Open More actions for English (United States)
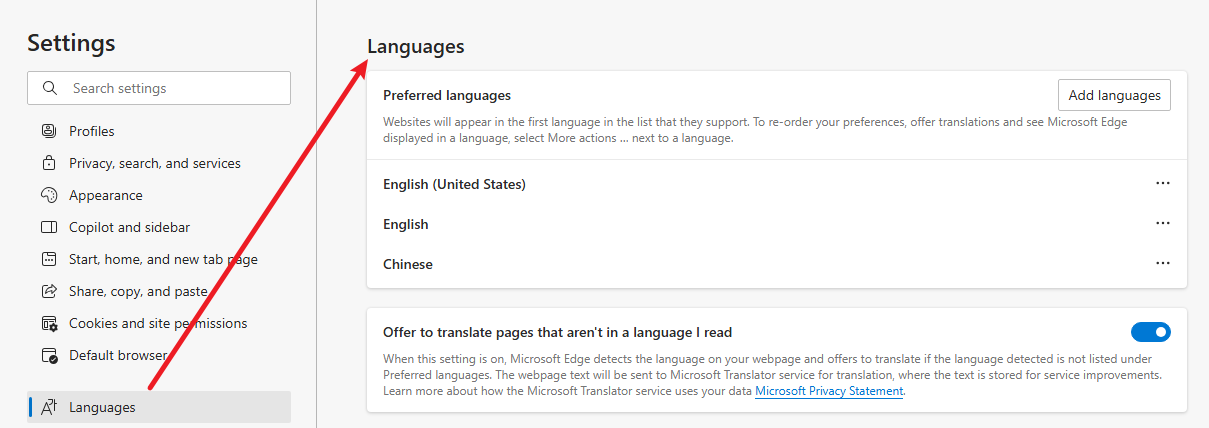Image resolution: width=1209 pixels, height=428 pixels. click(x=1162, y=184)
